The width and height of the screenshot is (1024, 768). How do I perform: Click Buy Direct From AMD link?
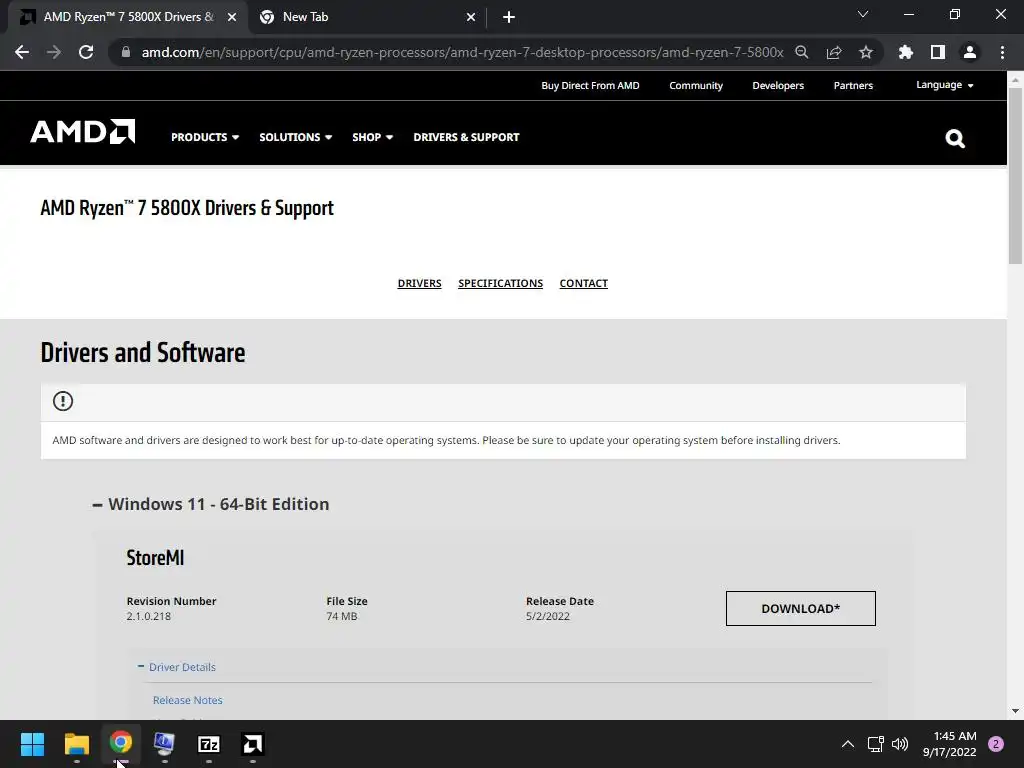[x=590, y=86]
